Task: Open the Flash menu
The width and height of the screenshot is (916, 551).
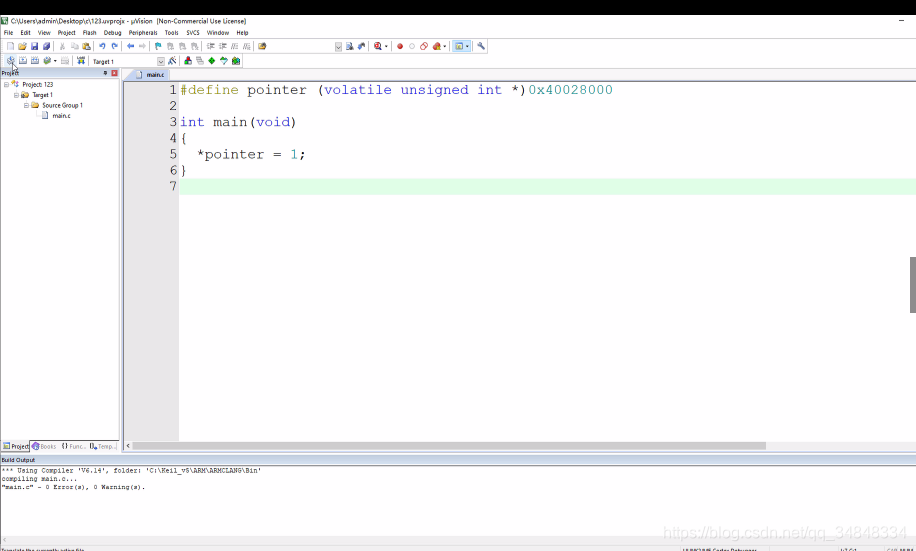Action: click(x=89, y=33)
